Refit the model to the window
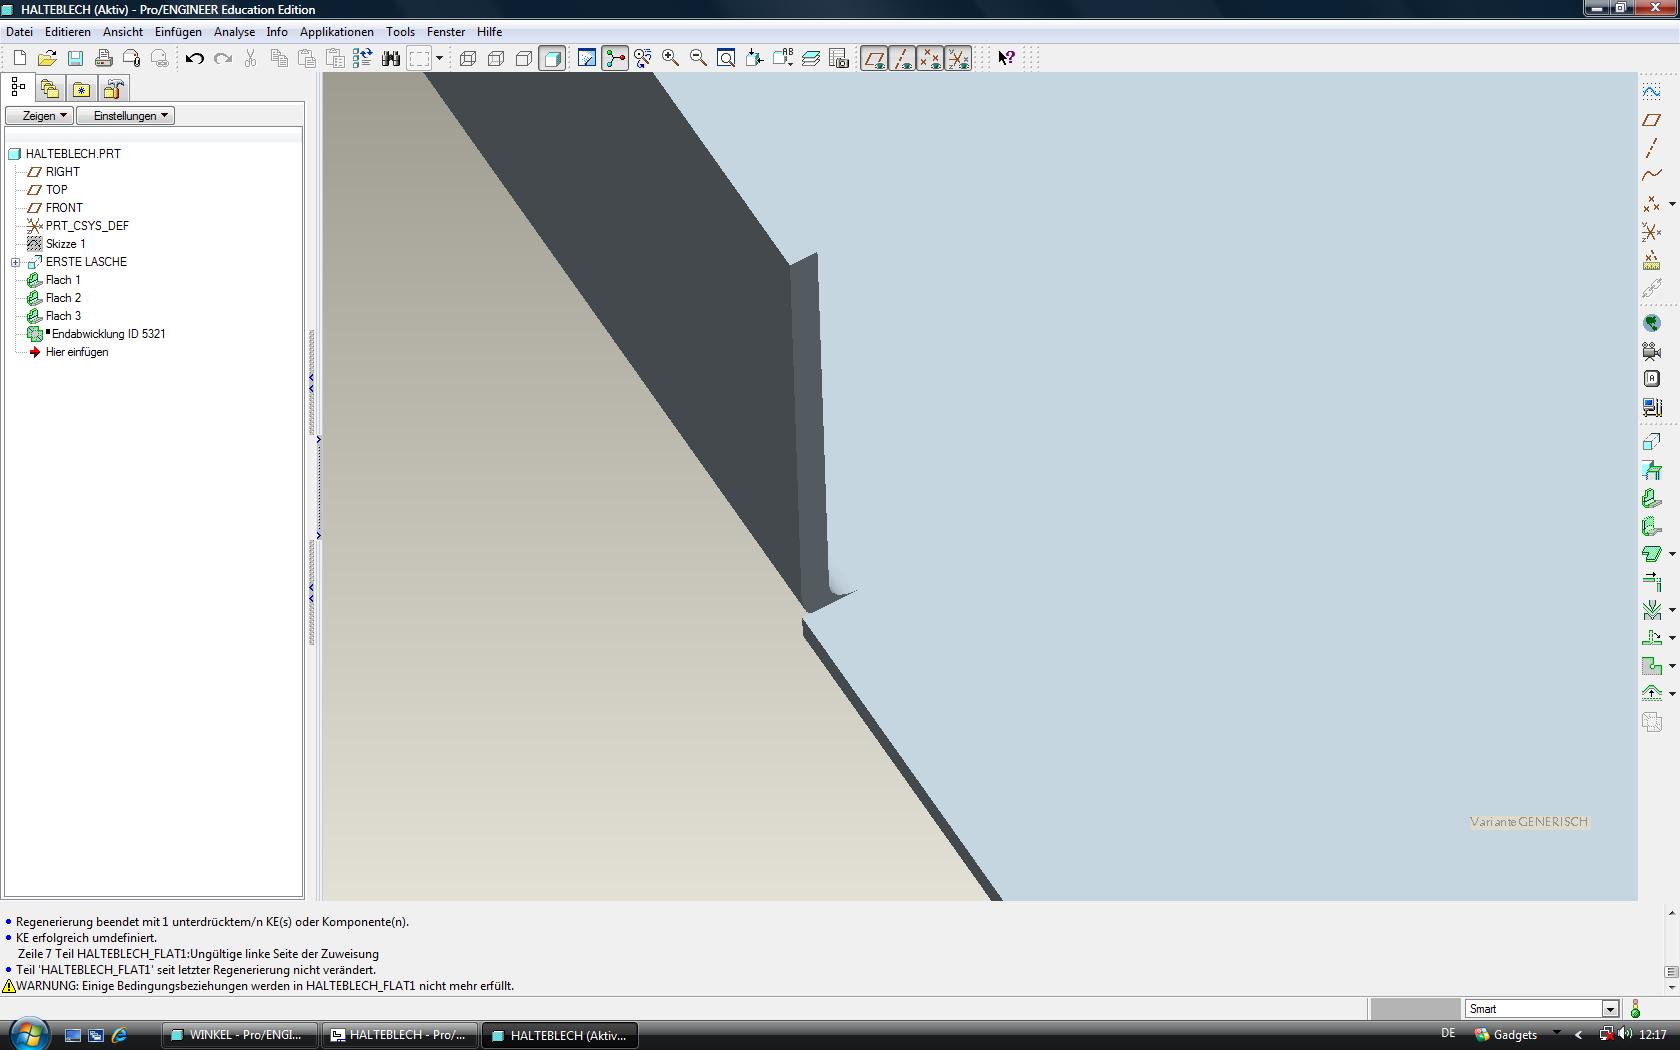Screen dimensions: 1680x1050 [727, 58]
